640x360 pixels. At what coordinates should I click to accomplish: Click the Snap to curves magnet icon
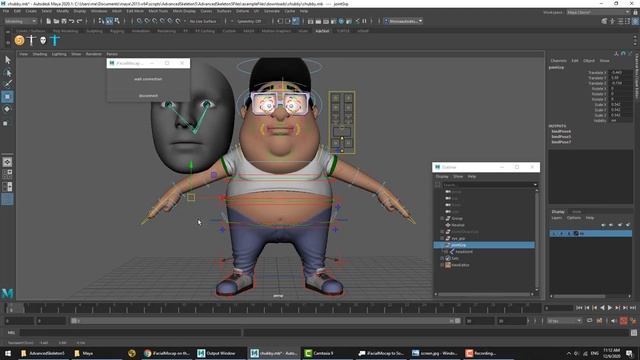(x=147, y=21)
